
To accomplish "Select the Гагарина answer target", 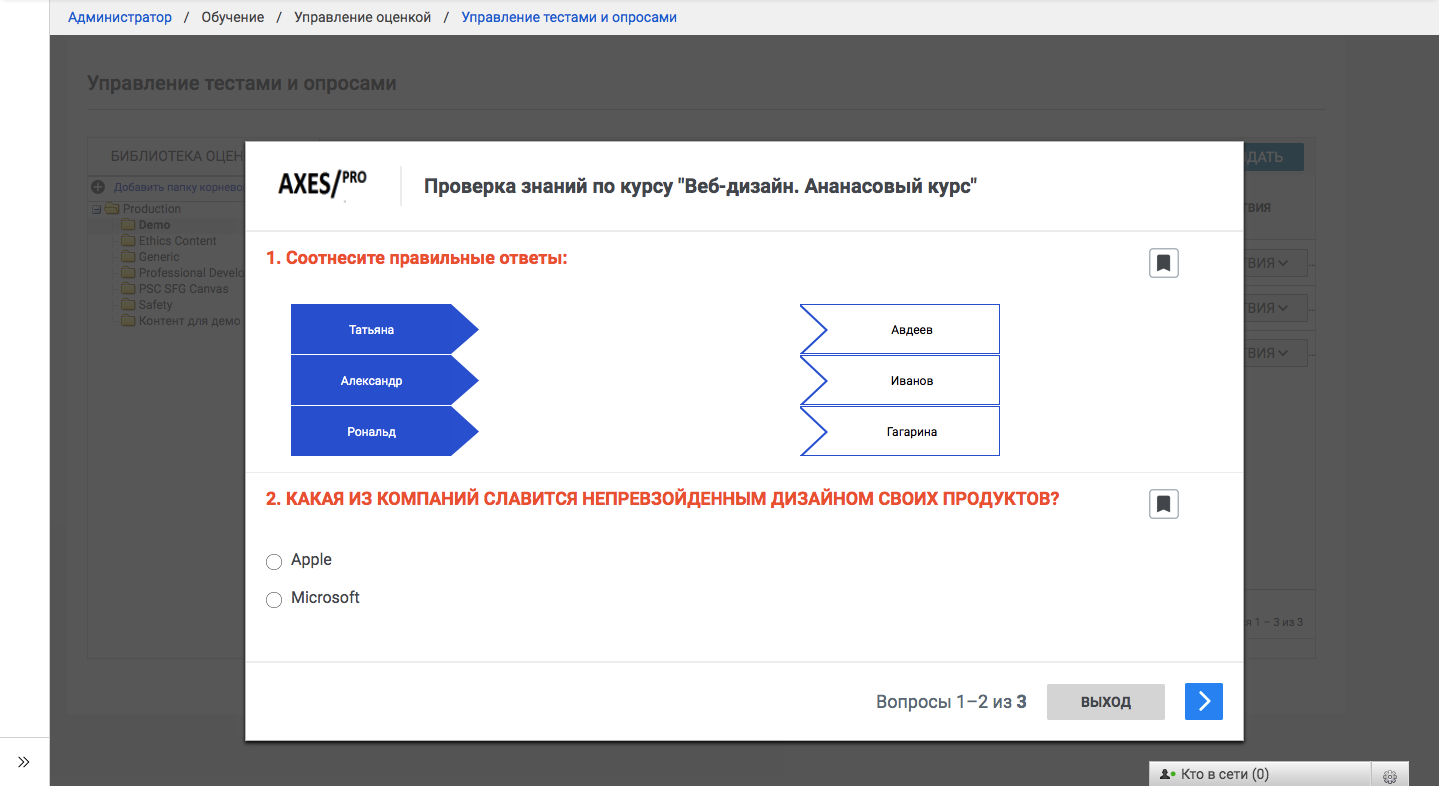I will click(900, 431).
